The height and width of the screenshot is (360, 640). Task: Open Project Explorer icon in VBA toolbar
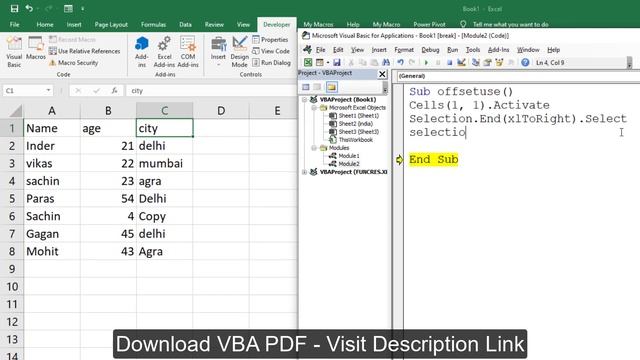[x=476, y=62]
